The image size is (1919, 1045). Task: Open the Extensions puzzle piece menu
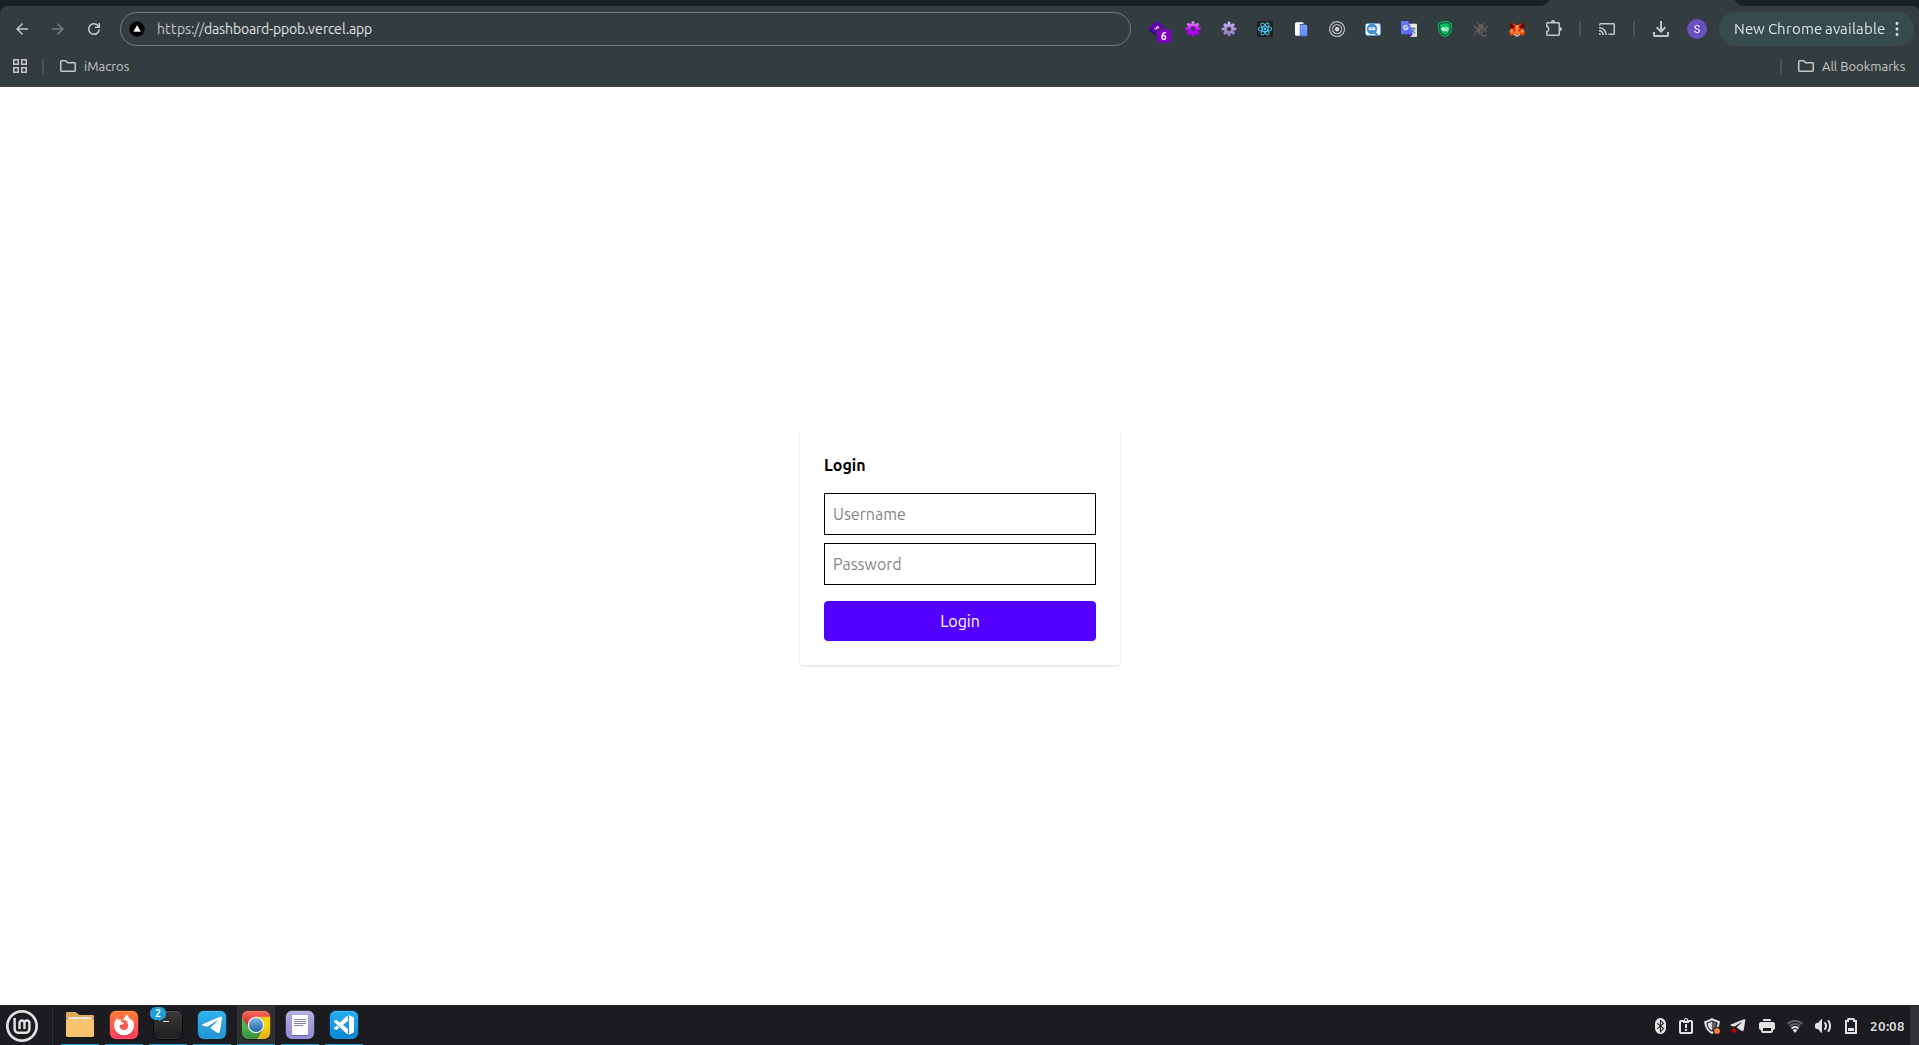point(1554,29)
